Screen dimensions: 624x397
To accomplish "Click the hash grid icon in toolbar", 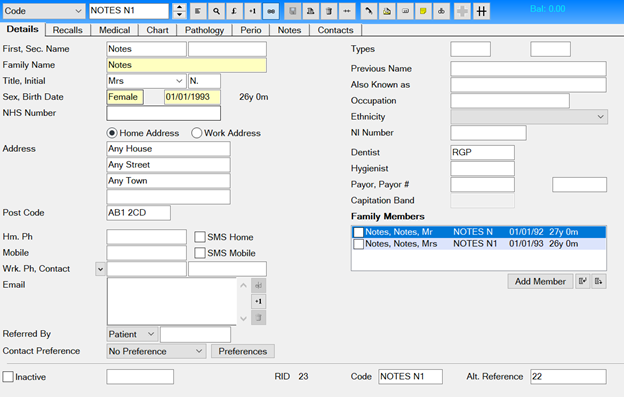I will click(x=482, y=11).
